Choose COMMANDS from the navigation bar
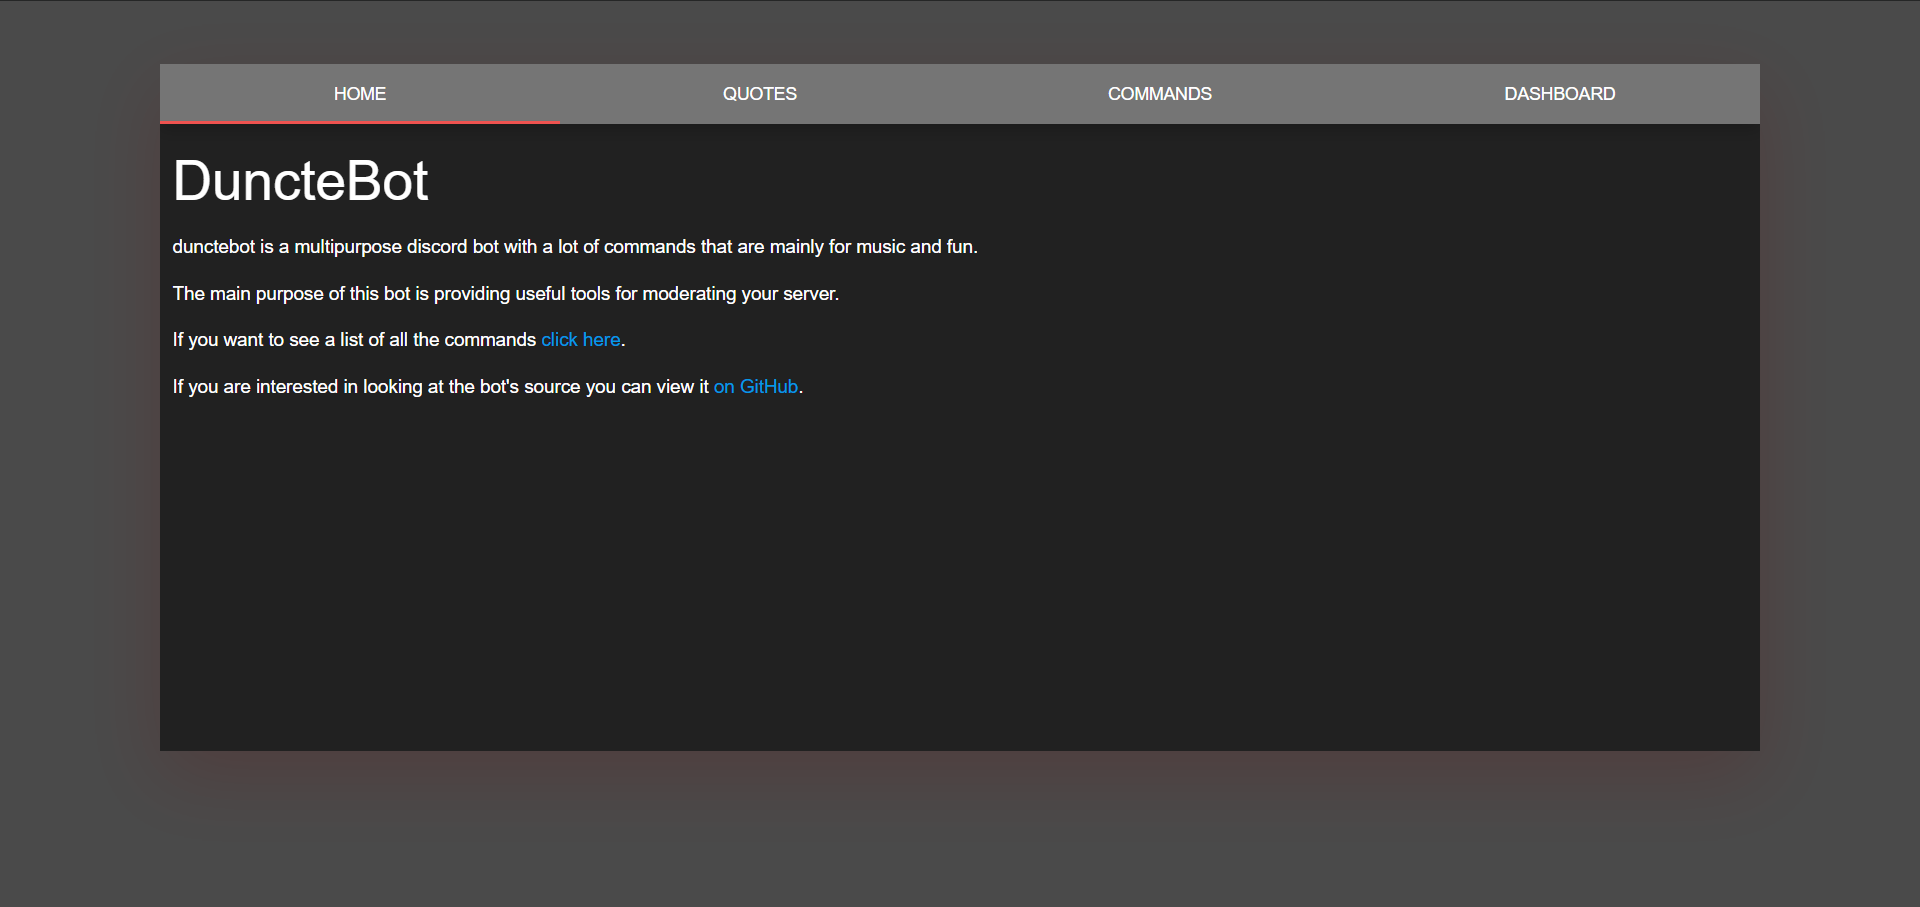1920x907 pixels. pos(1159,93)
